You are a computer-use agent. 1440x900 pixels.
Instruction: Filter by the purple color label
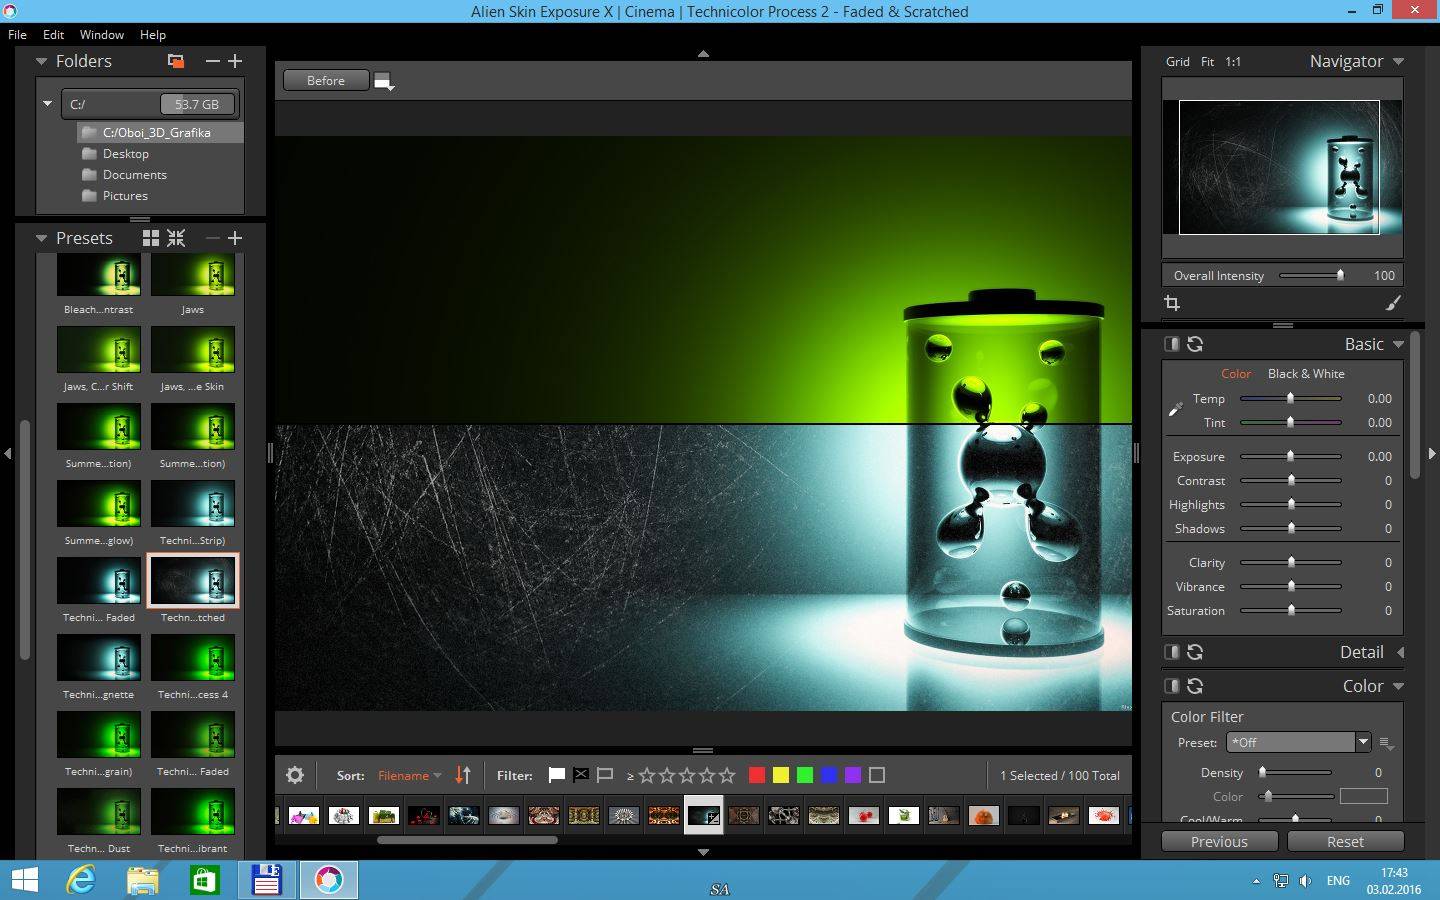coord(853,775)
